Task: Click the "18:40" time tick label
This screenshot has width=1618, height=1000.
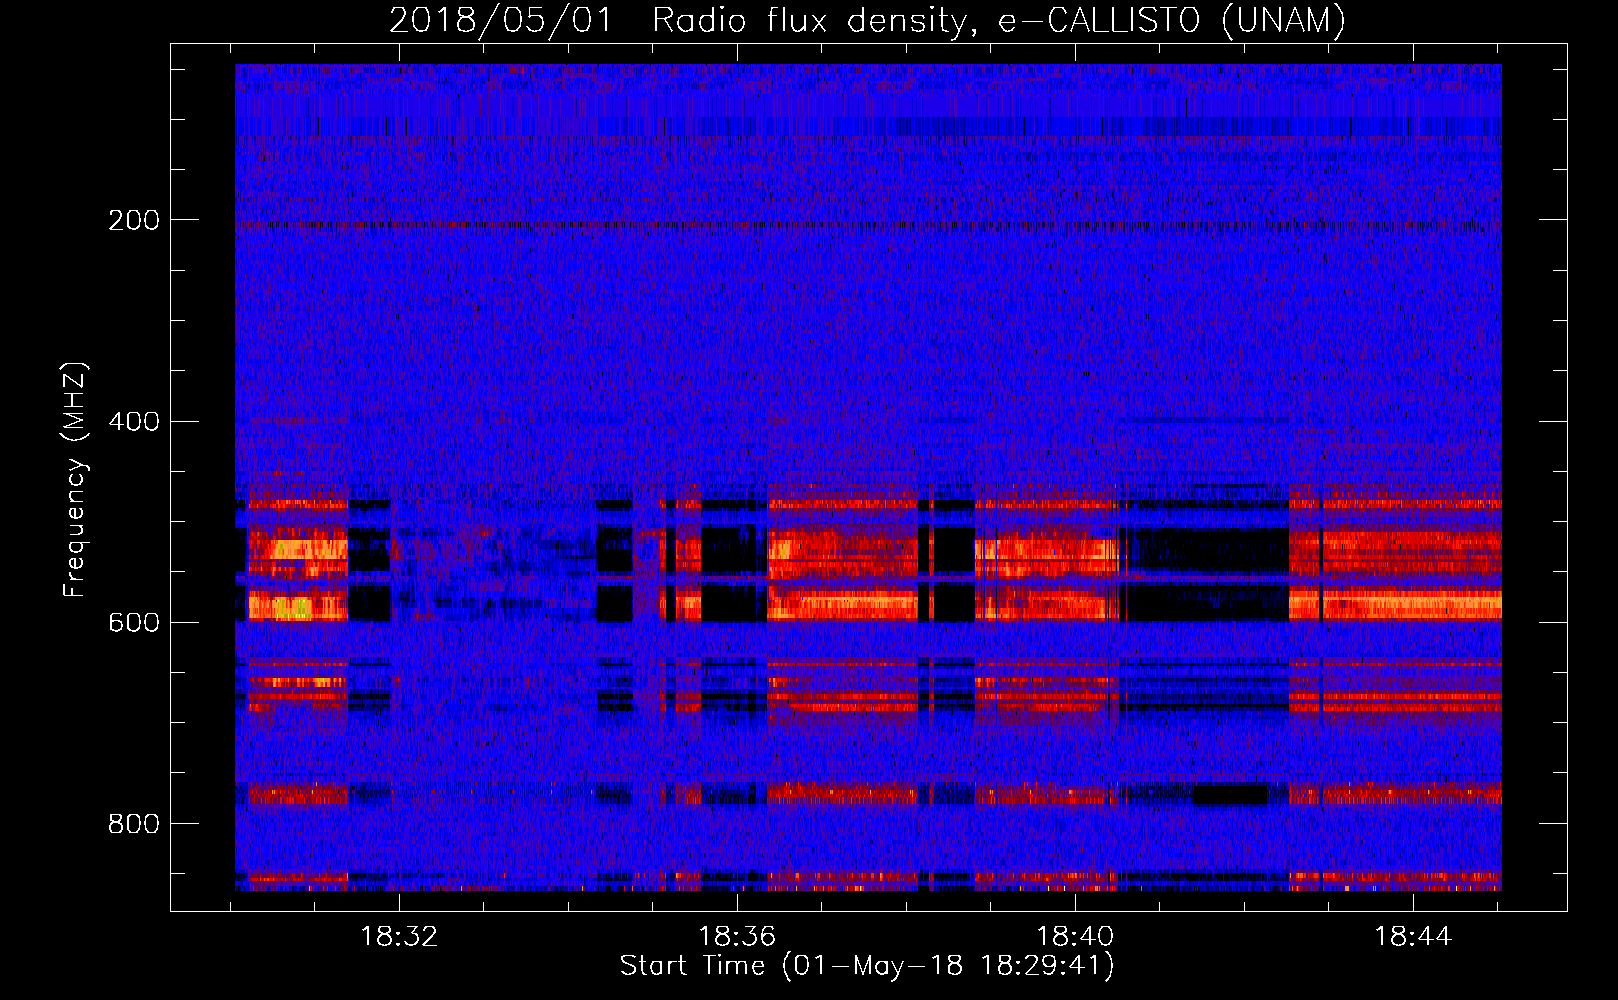Action: click(1075, 936)
